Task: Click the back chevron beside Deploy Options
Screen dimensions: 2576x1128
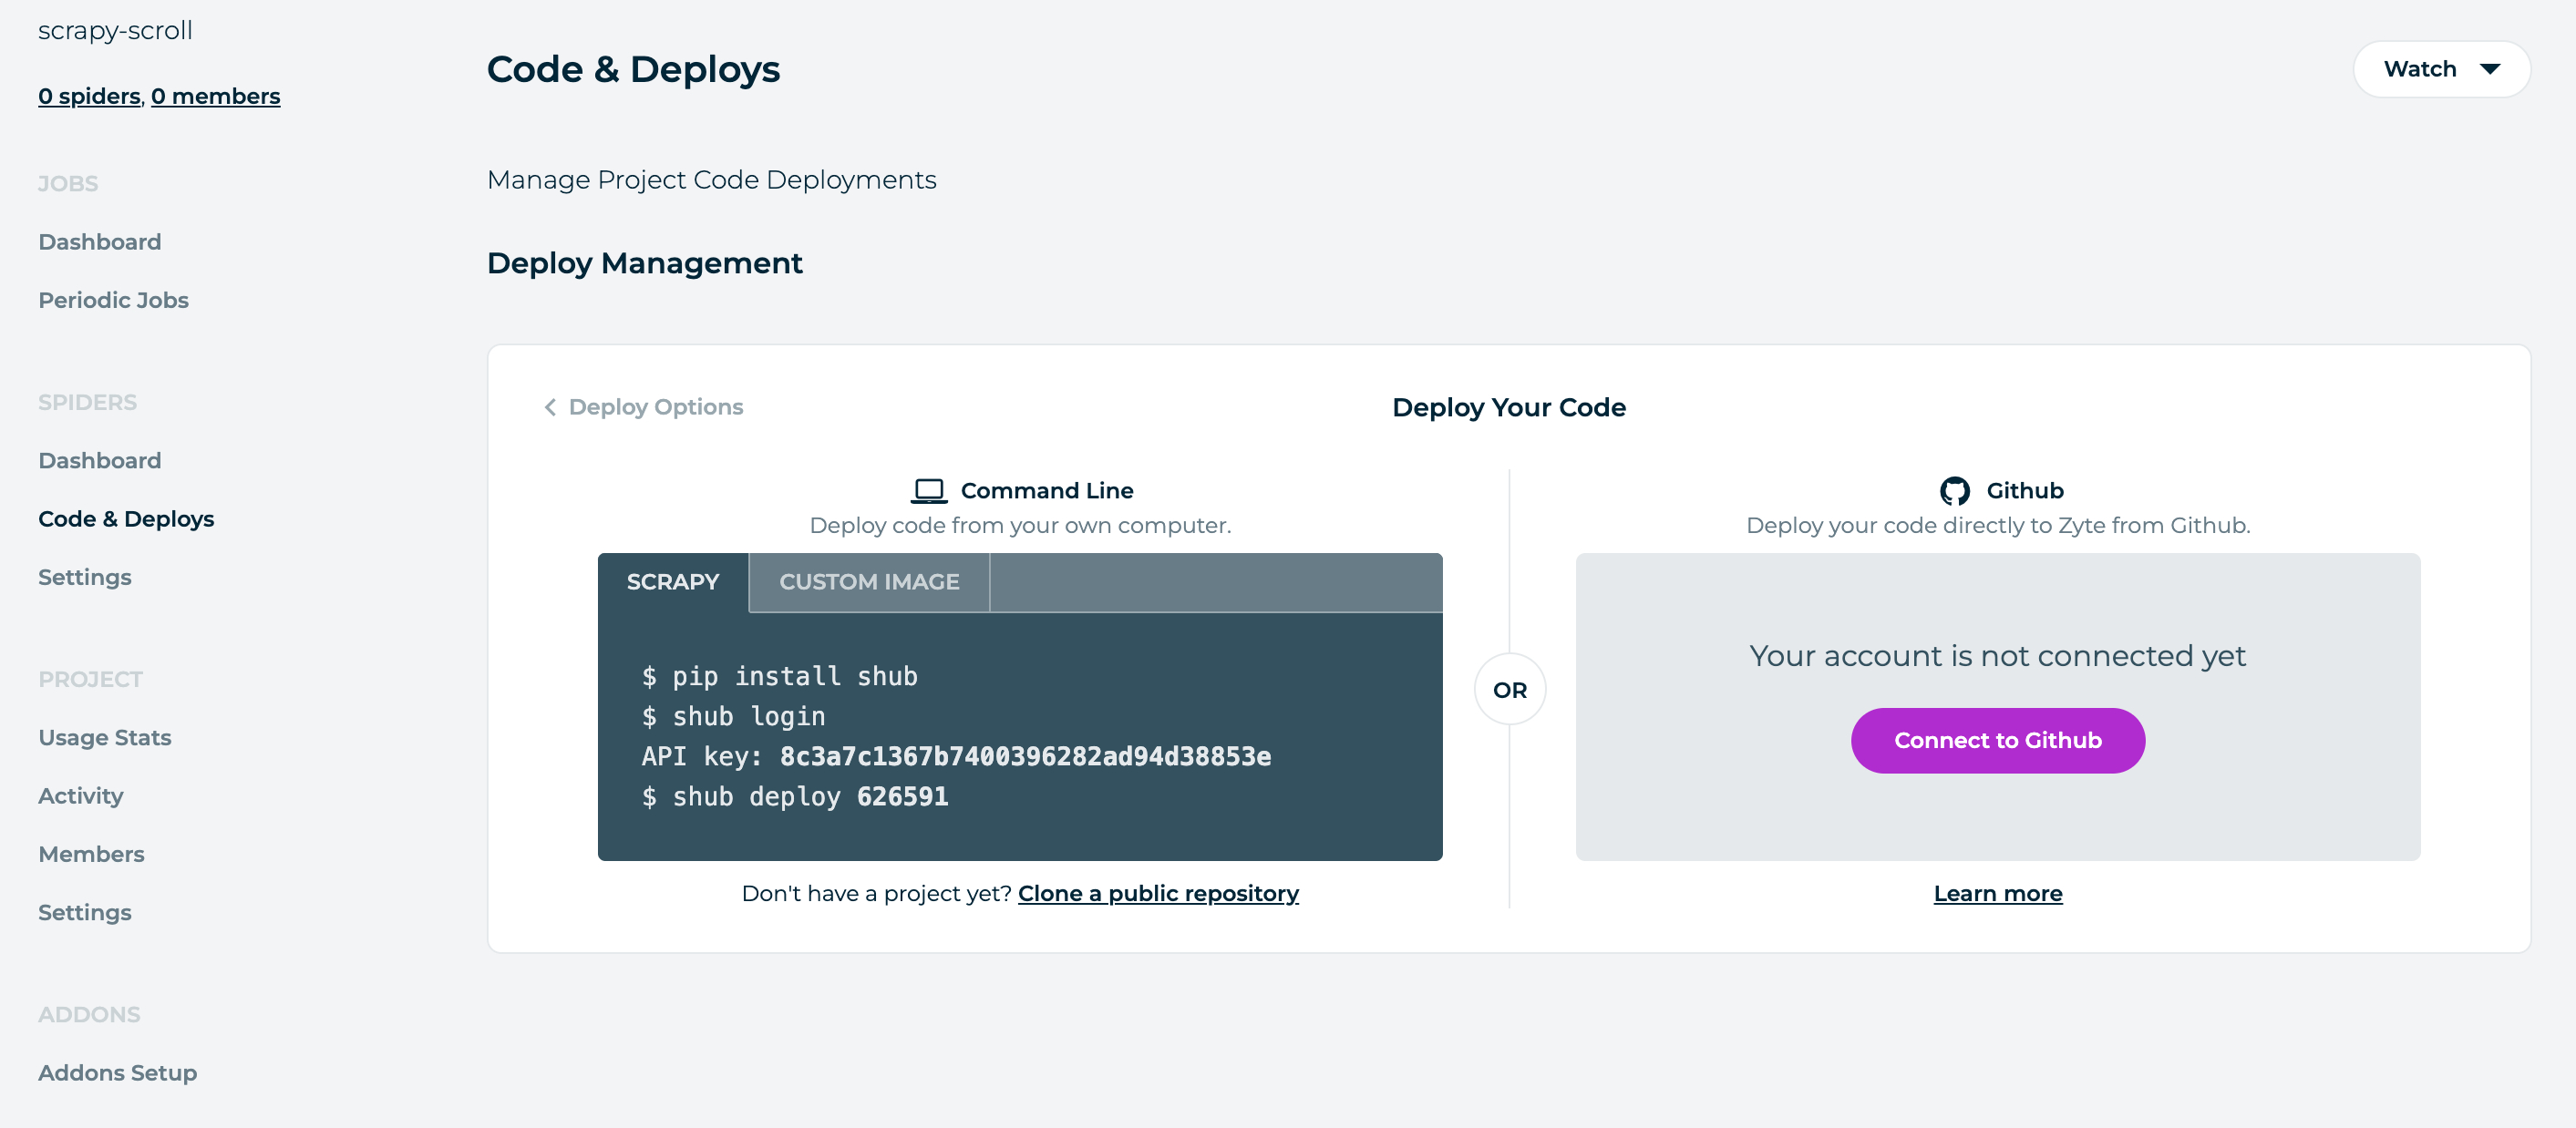Action: [x=550, y=407]
